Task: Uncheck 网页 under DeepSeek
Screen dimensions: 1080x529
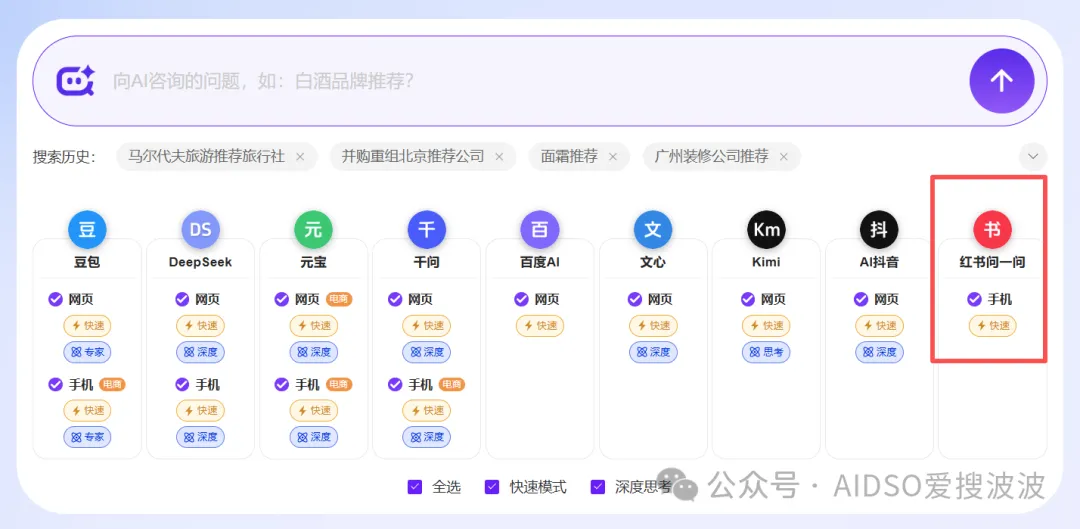Action: [x=182, y=299]
